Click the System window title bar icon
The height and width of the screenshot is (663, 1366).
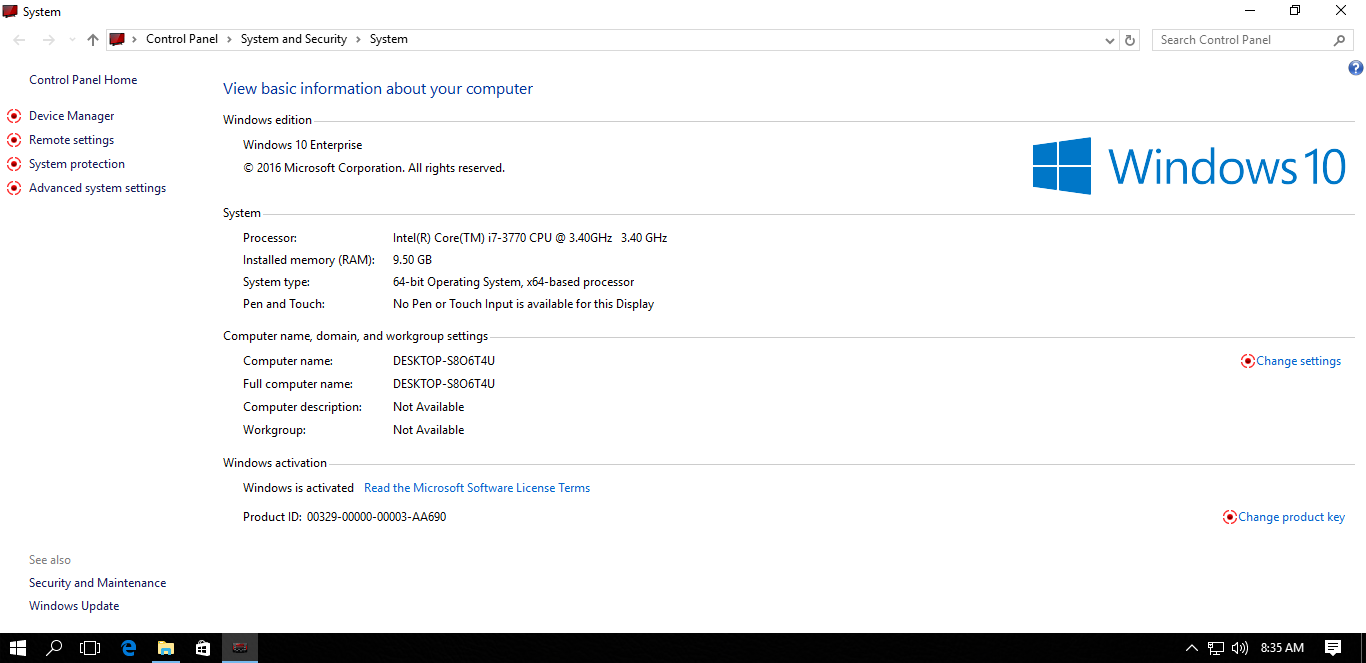point(11,12)
